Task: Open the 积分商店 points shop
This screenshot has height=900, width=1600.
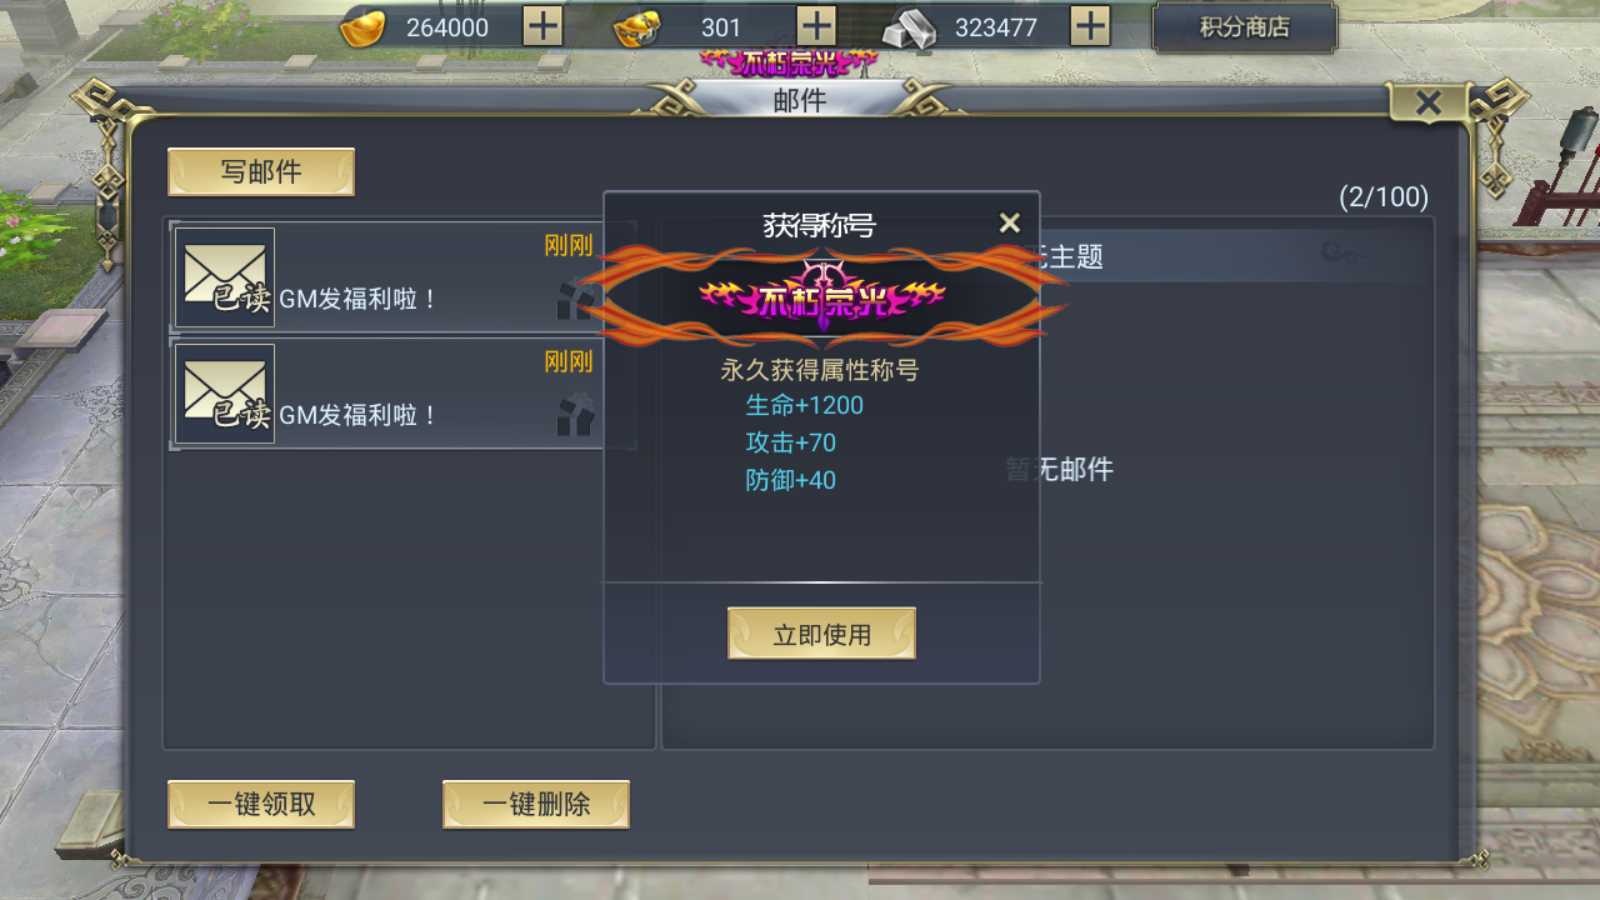Action: click(1245, 27)
